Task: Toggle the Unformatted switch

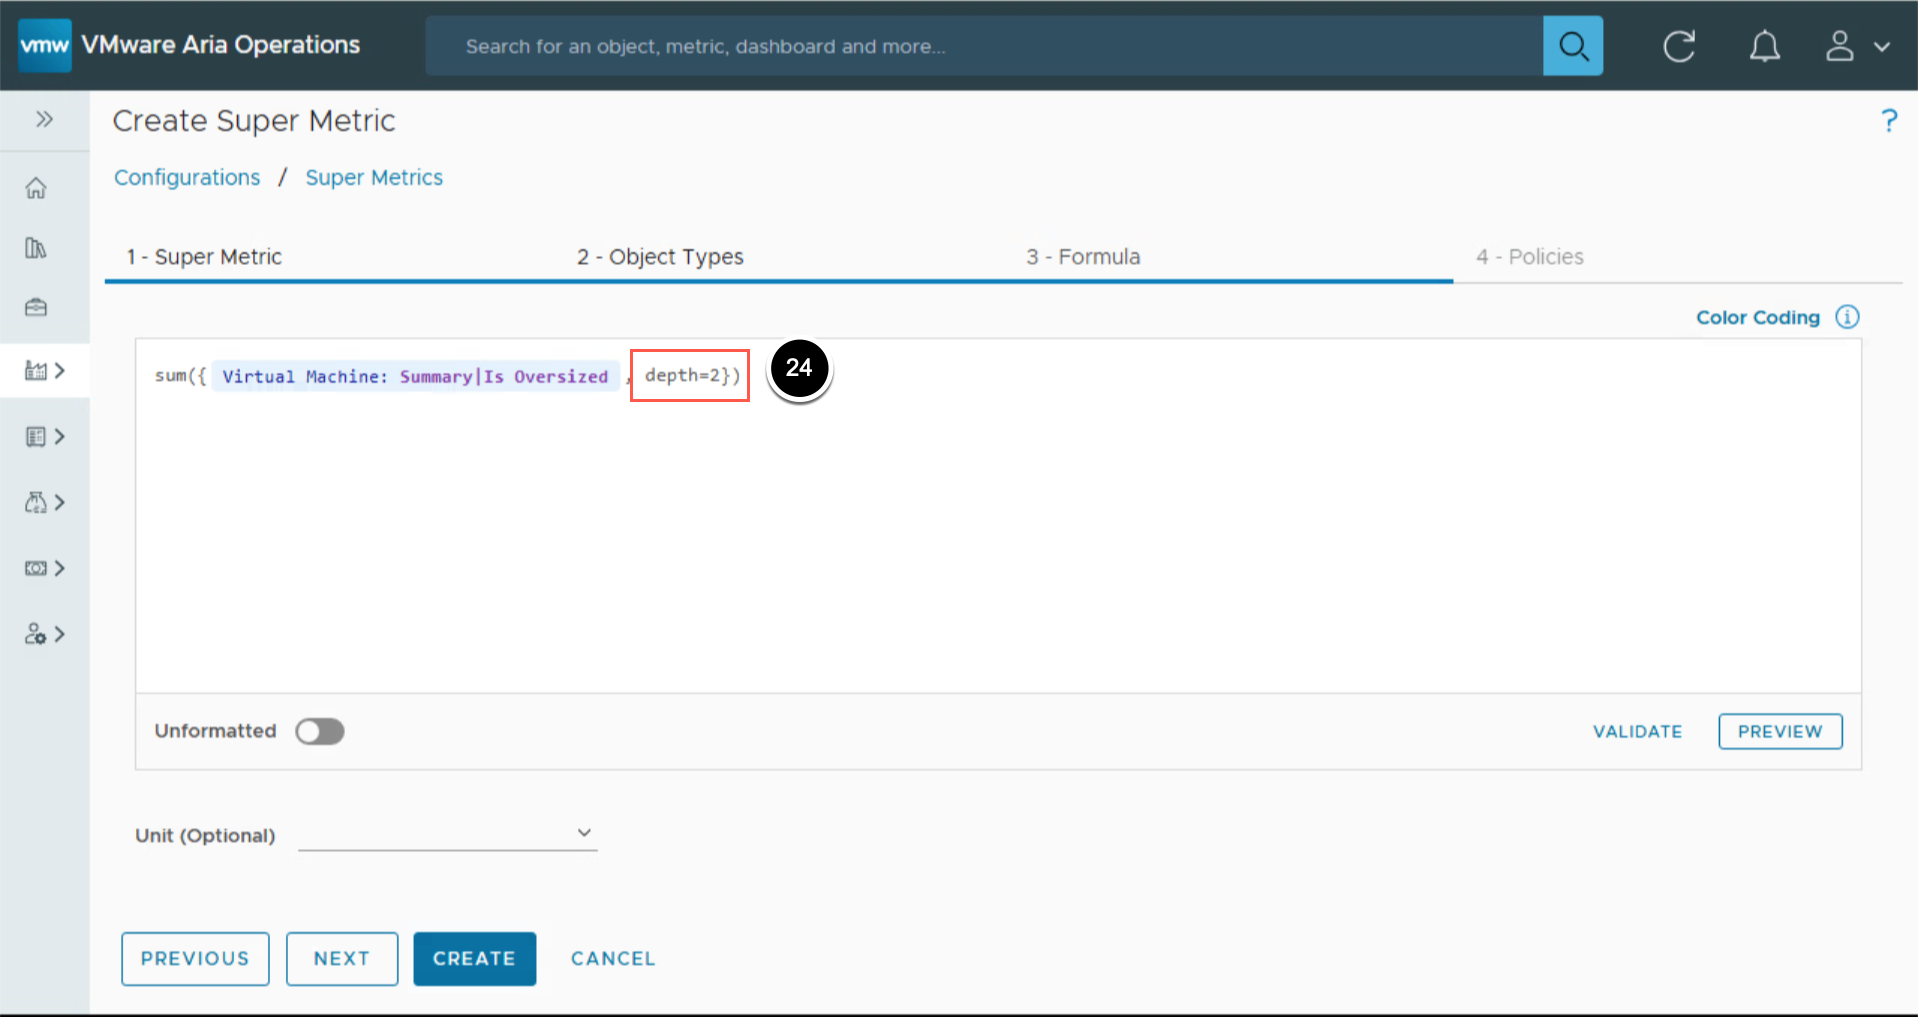Action: tap(320, 732)
